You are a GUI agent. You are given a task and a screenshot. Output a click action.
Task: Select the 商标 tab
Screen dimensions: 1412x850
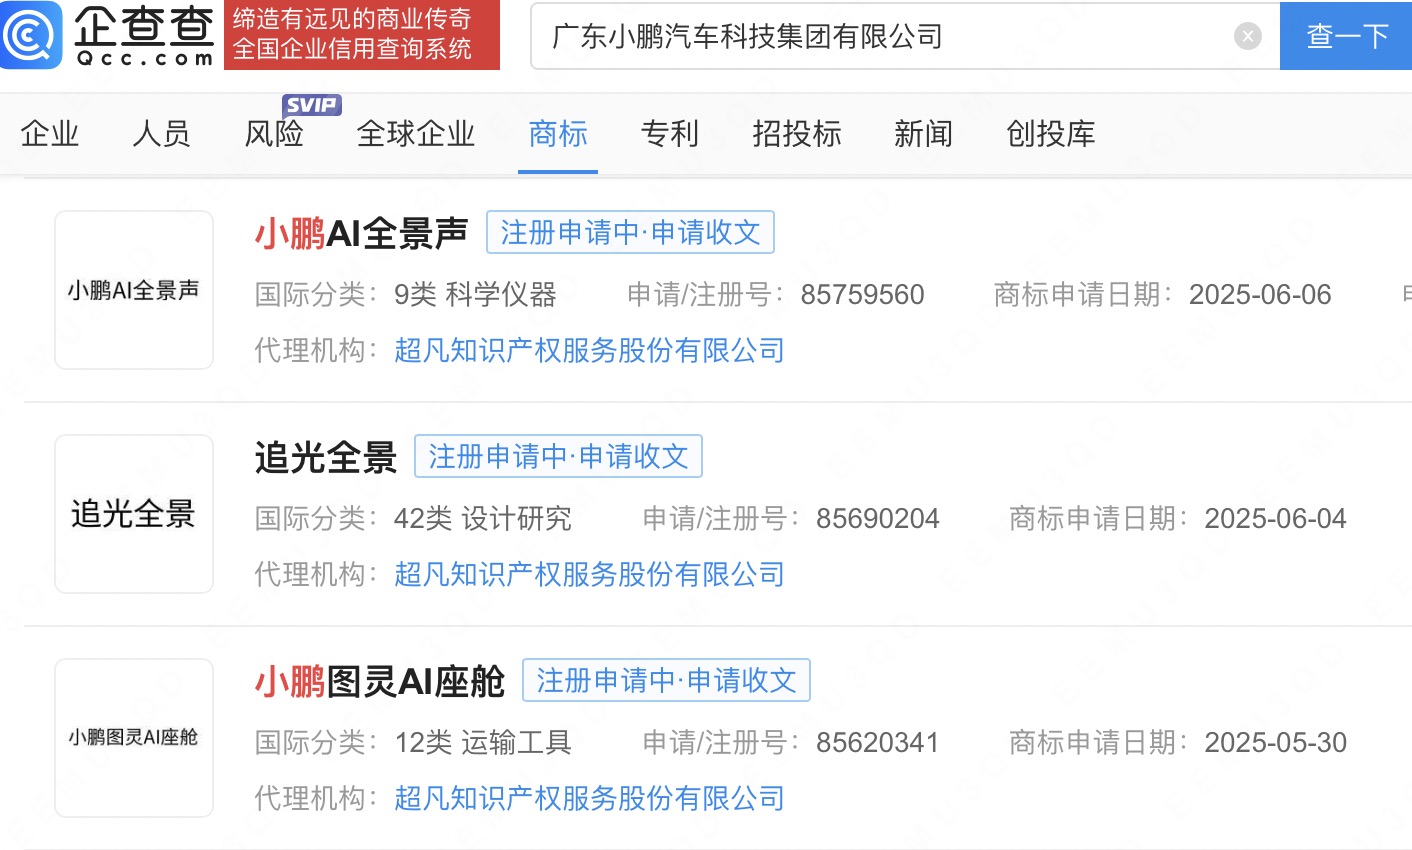[558, 133]
